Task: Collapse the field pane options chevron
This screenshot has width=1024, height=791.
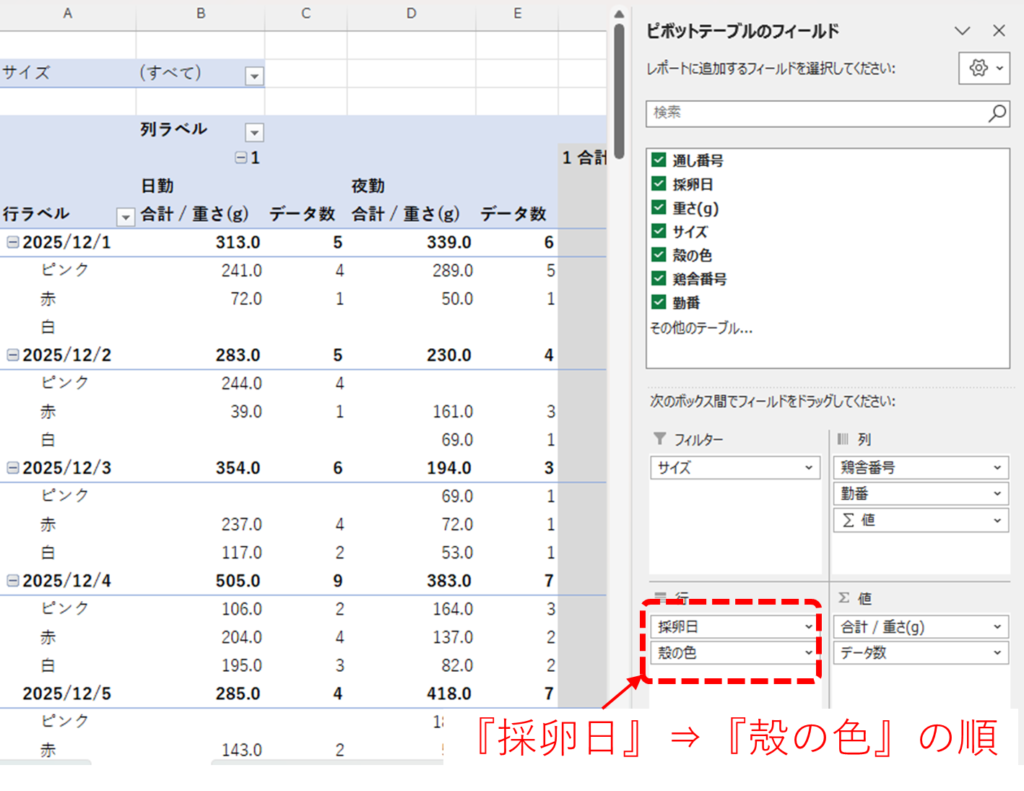Action: pyautogui.click(x=962, y=31)
